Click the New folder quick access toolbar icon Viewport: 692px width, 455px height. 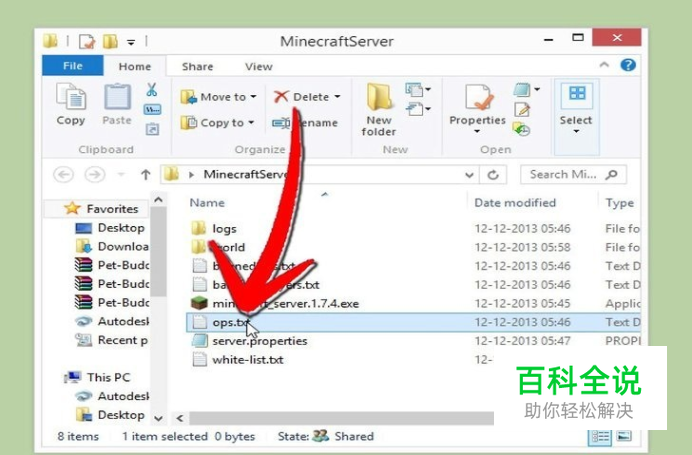tap(110, 41)
